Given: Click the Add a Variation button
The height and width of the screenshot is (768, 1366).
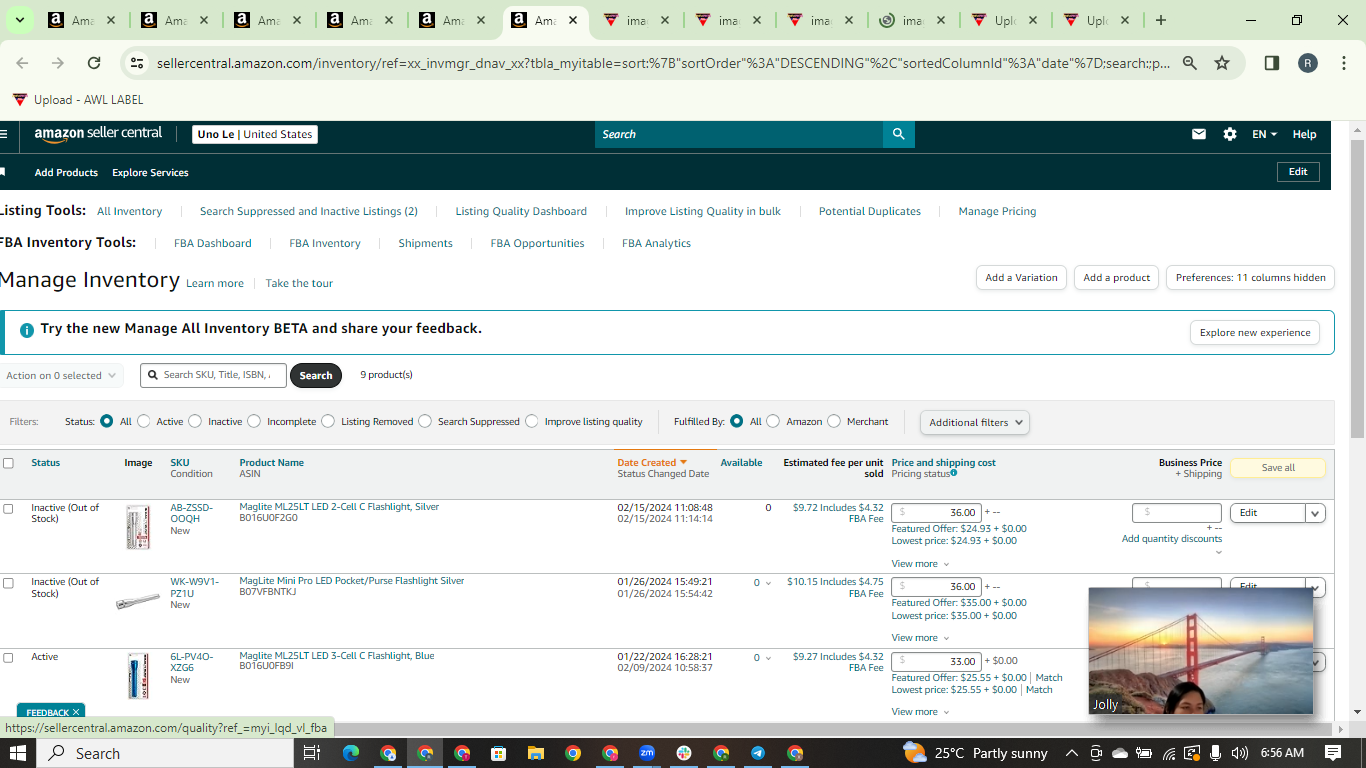Looking at the screenshot, I should pos(1021,278).
